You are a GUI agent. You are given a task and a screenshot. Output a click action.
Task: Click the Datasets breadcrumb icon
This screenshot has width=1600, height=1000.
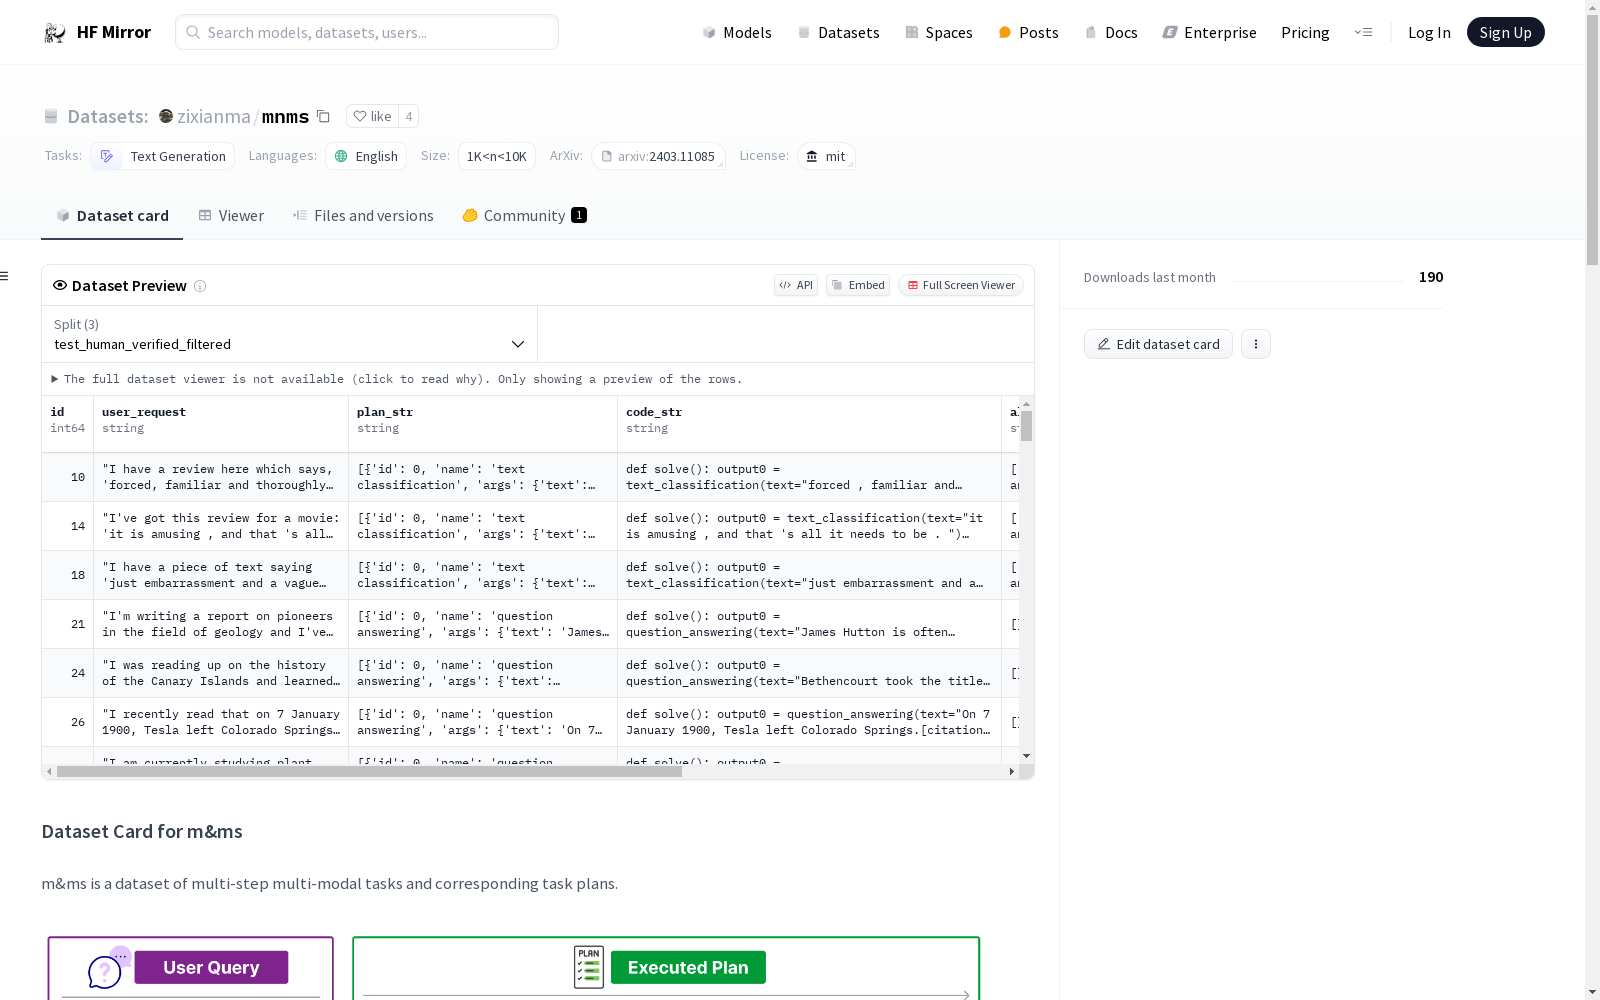(x=51, y=117)
